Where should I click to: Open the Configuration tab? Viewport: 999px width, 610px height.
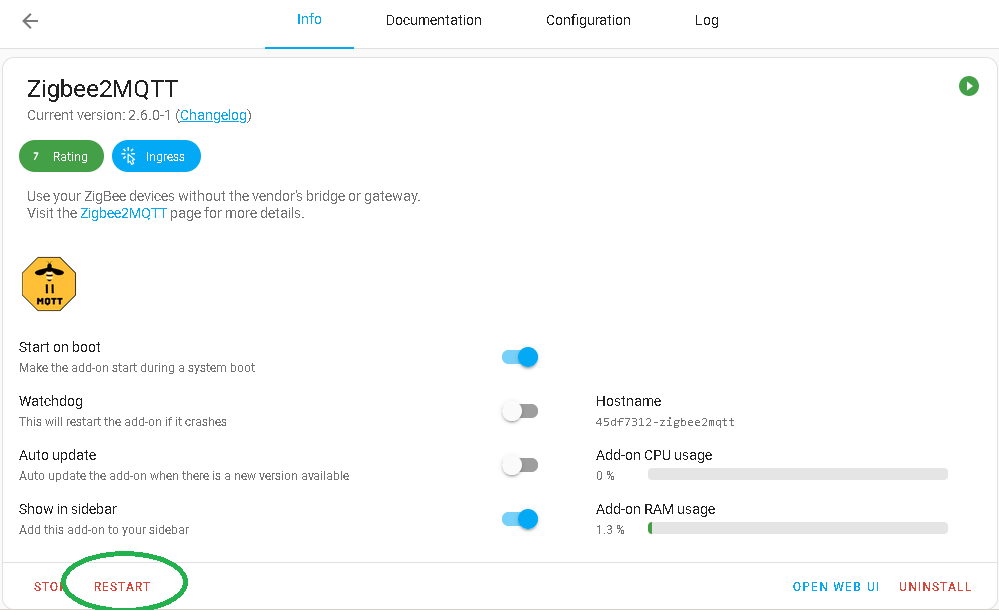tap(588, 20)
